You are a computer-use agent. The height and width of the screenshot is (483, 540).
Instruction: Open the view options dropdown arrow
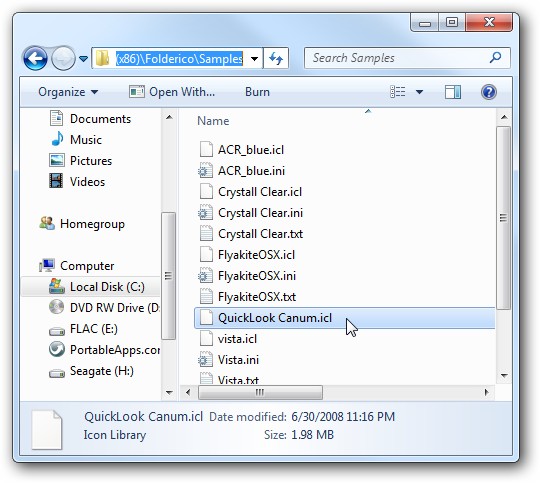pyautogui.click(x=419, y=92)
